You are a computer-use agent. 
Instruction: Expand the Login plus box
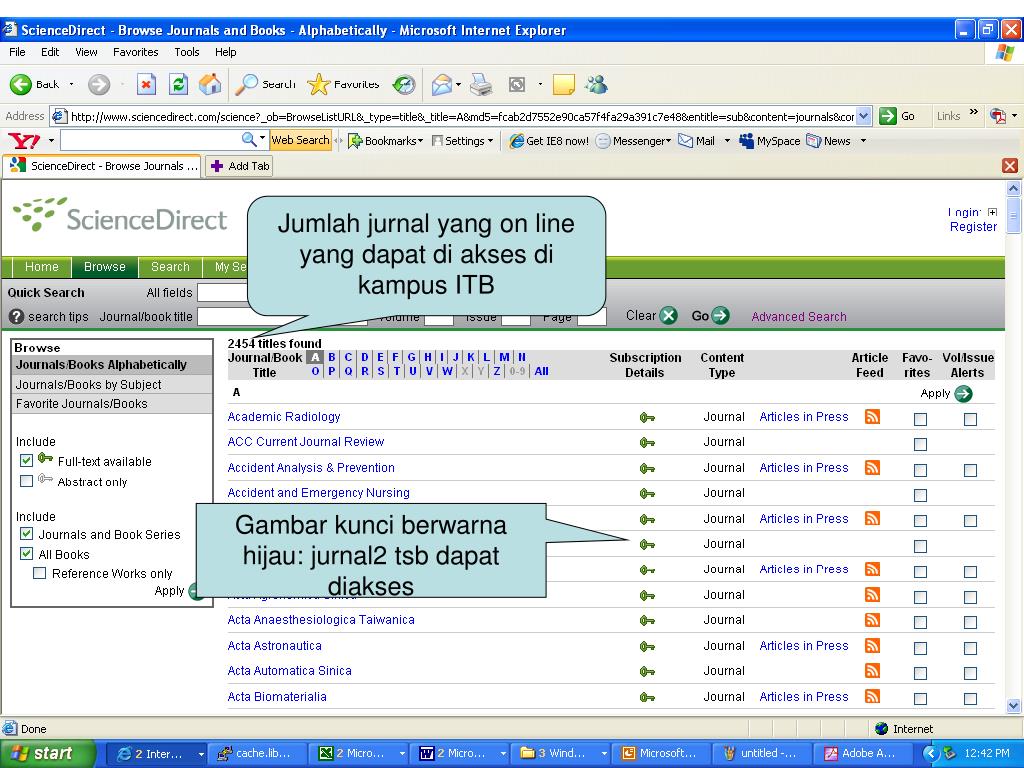(x=993, y=212)
